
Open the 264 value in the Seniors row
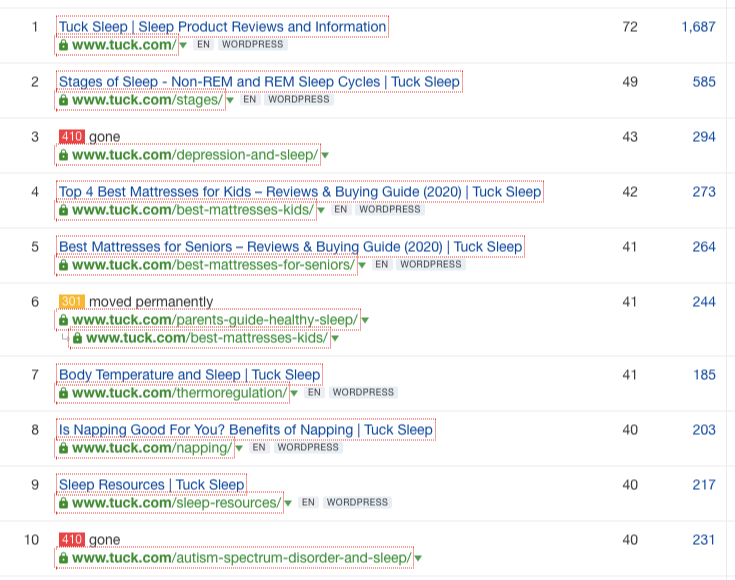(x=704, y=247)
